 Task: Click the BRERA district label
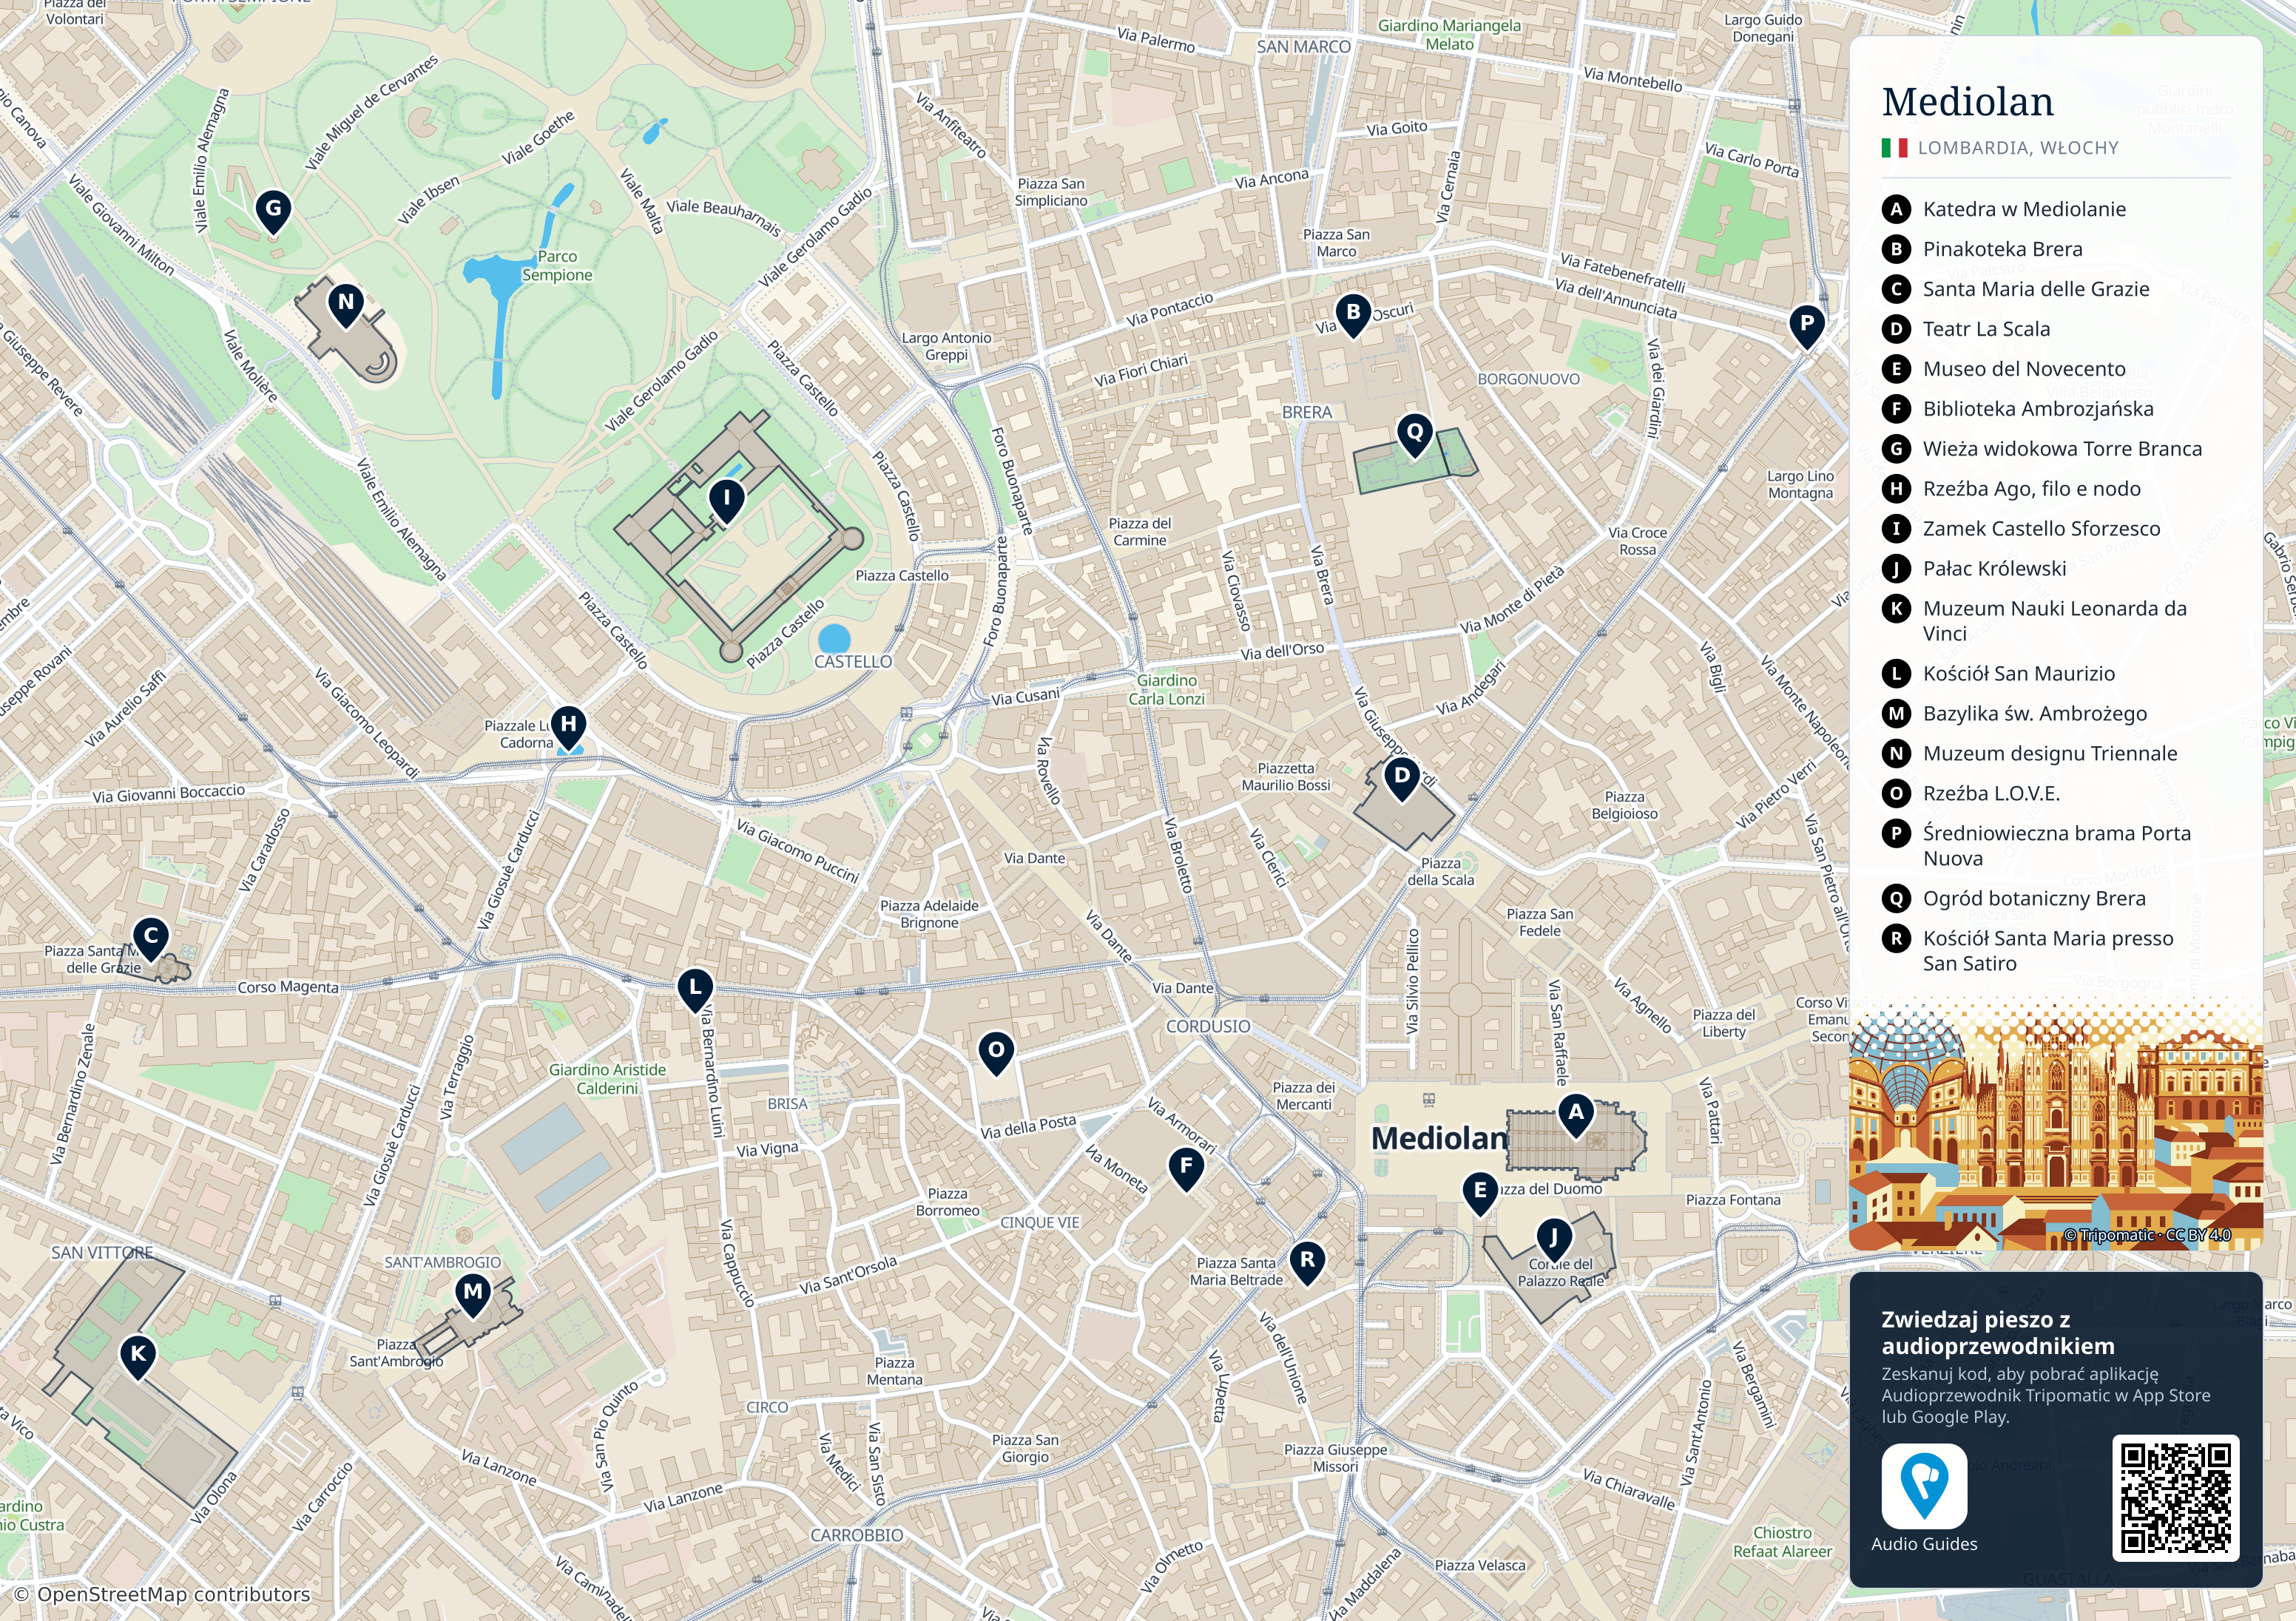(x=1307, y=412)
